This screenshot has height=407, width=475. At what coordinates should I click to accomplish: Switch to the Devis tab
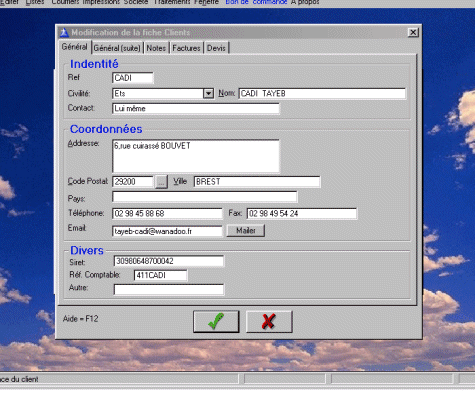pos(216,48)
